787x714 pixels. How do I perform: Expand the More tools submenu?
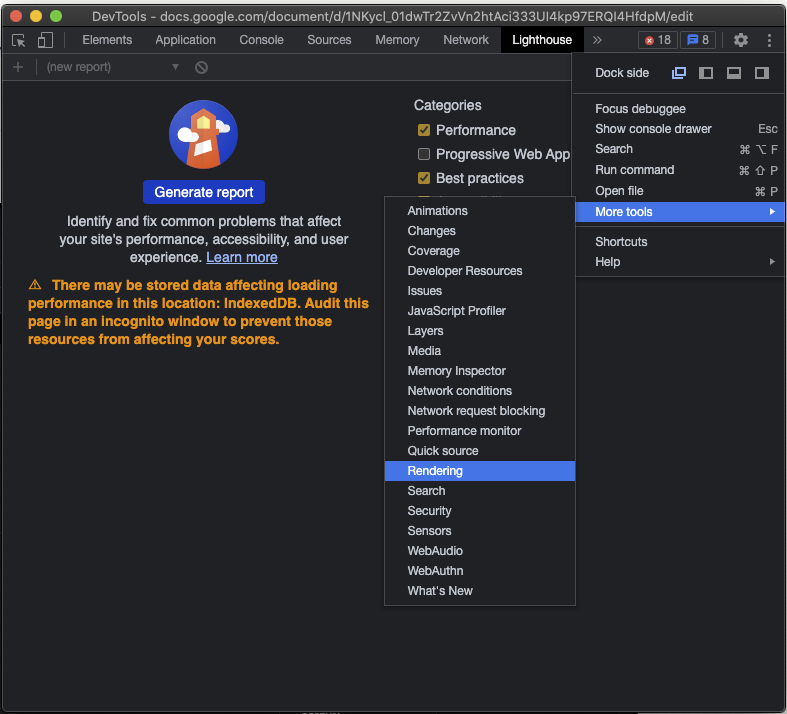(x=680, y=212)
